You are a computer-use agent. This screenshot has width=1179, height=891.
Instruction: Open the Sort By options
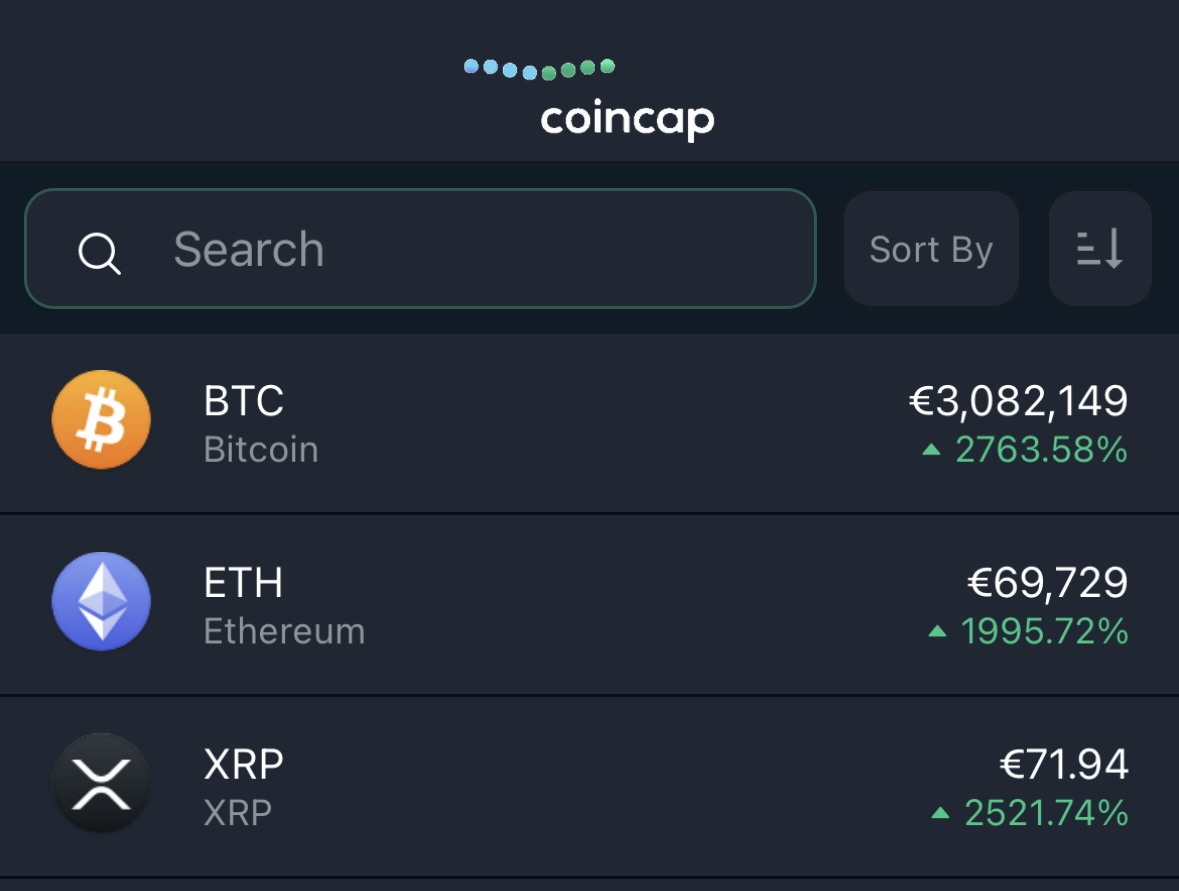point(931,250)
